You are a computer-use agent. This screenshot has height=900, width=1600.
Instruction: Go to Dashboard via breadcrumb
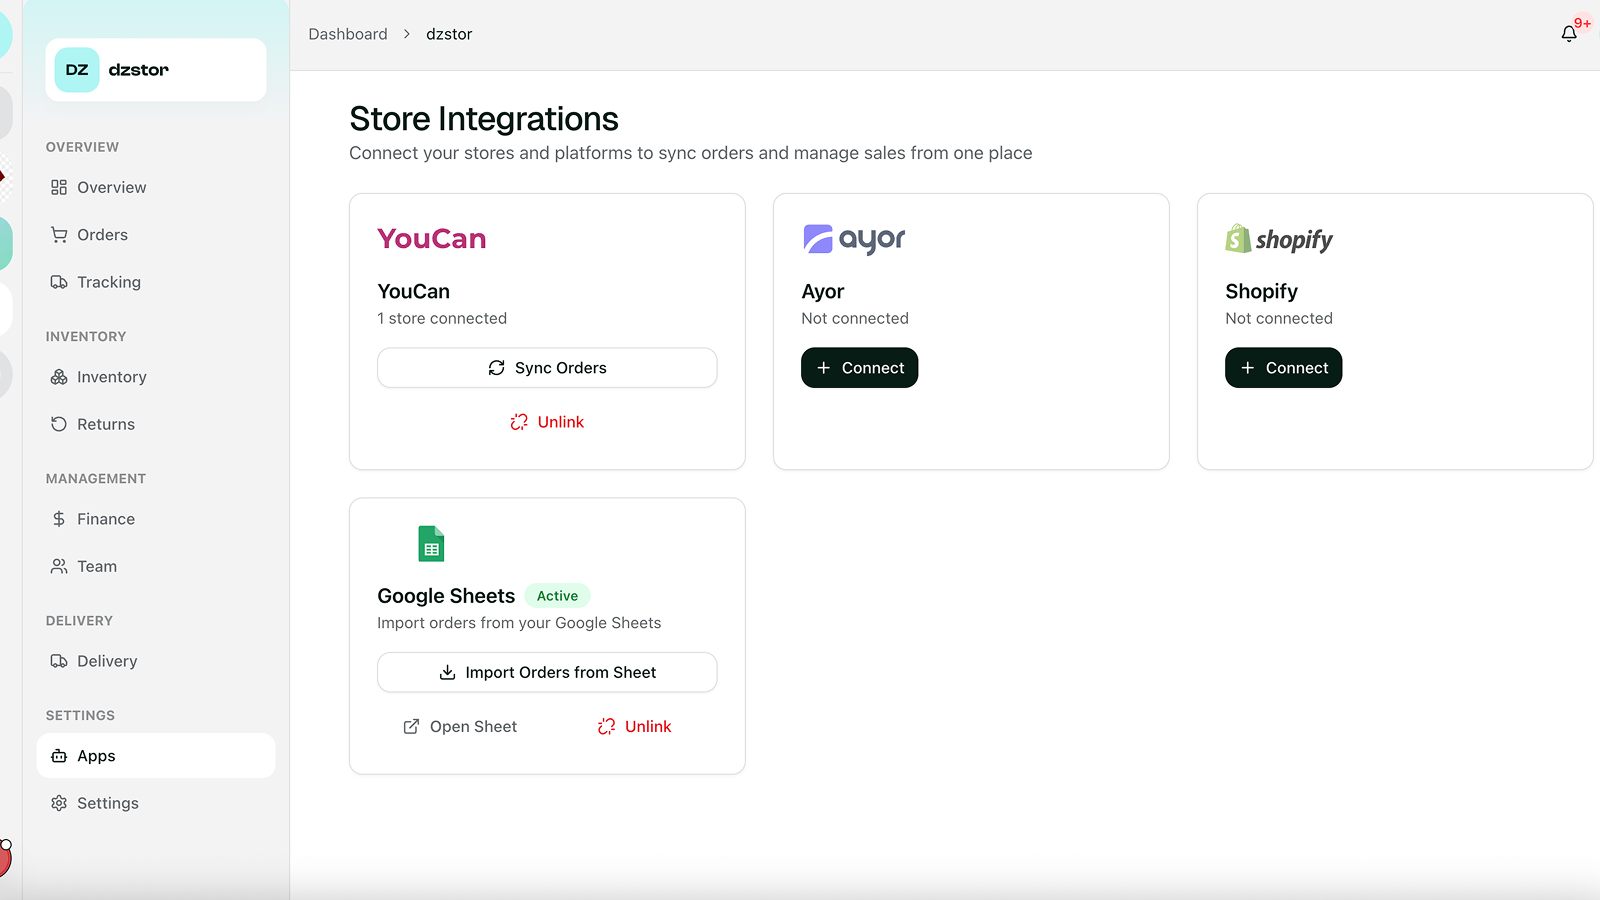348,33
